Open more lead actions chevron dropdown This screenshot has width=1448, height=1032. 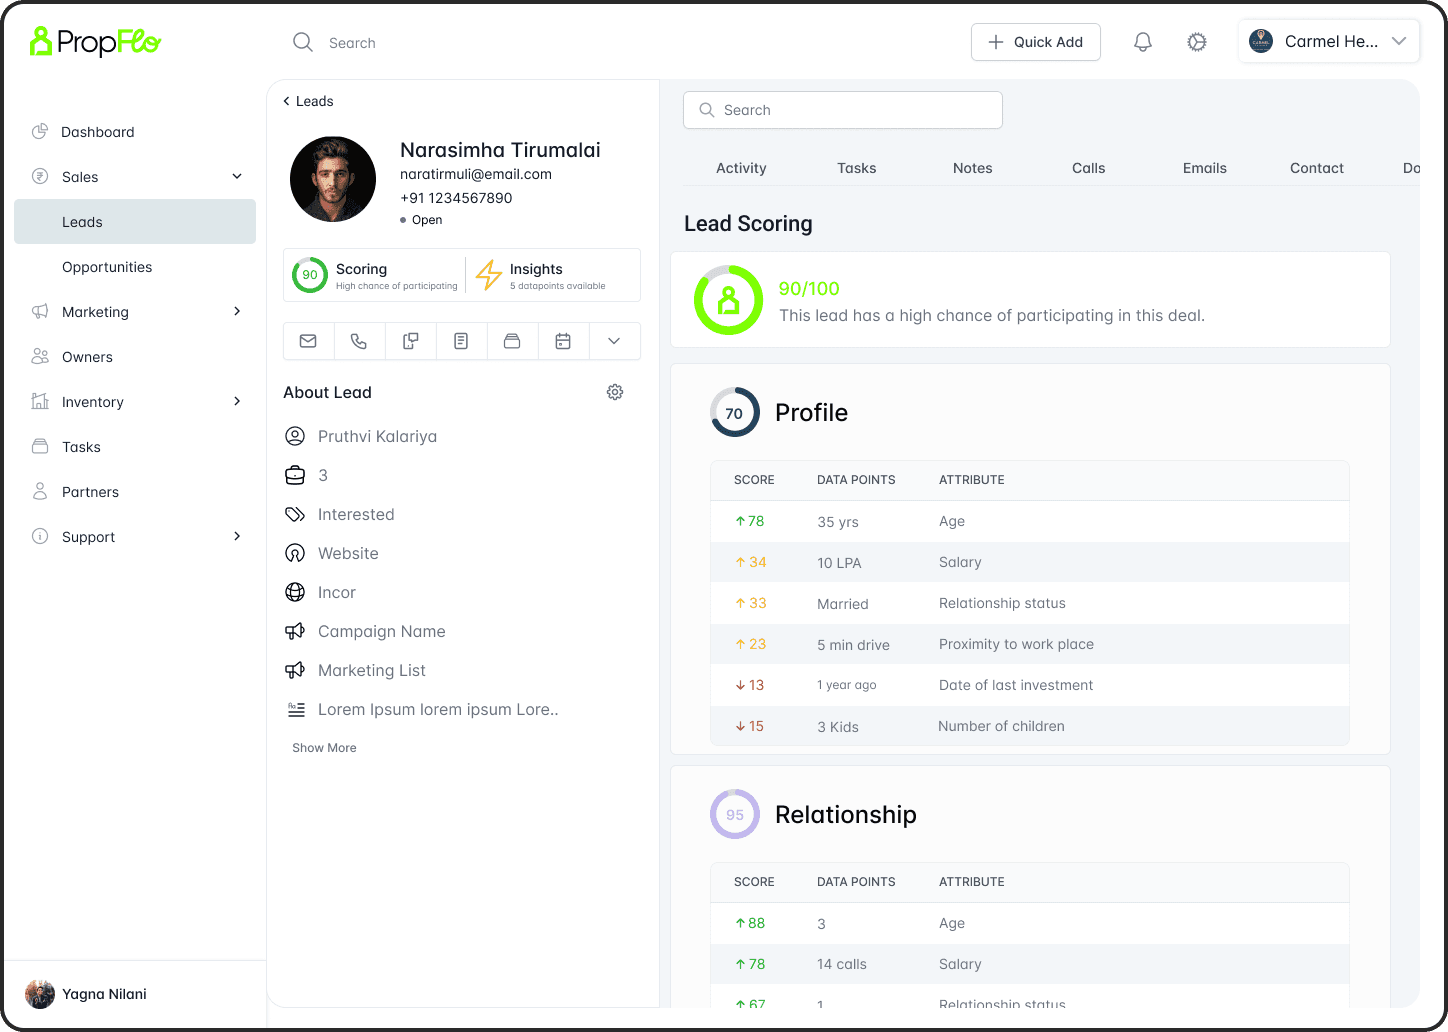(x=614, y=341)
